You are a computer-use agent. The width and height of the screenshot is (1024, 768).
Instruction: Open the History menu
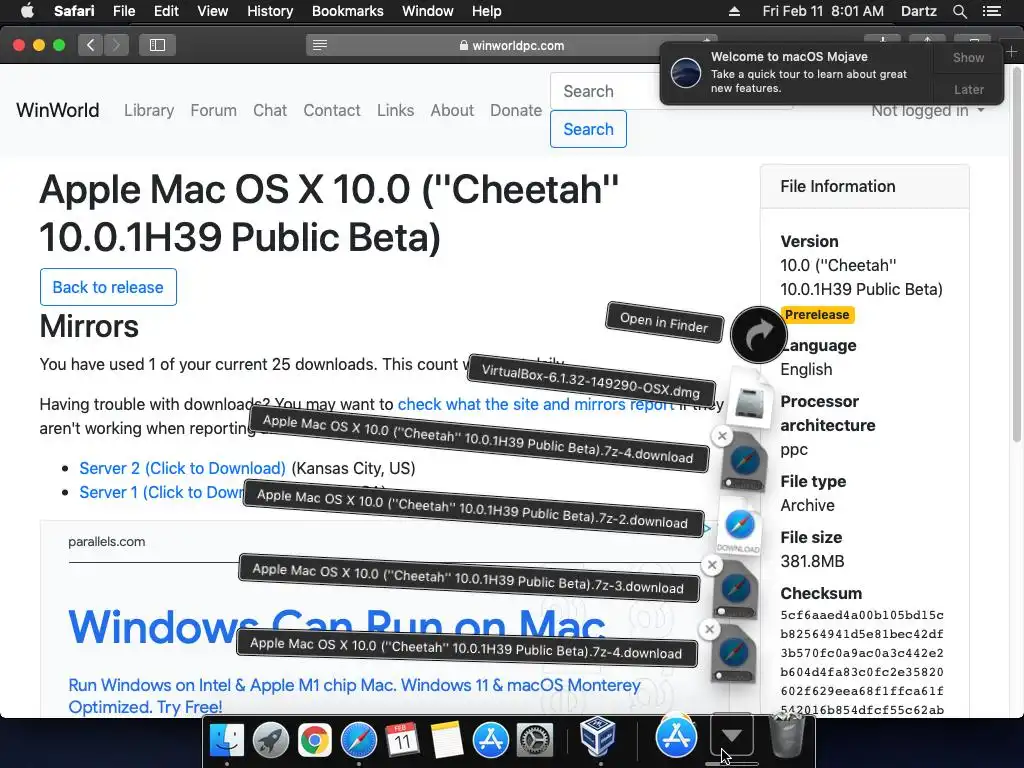(x=270, y=11)
